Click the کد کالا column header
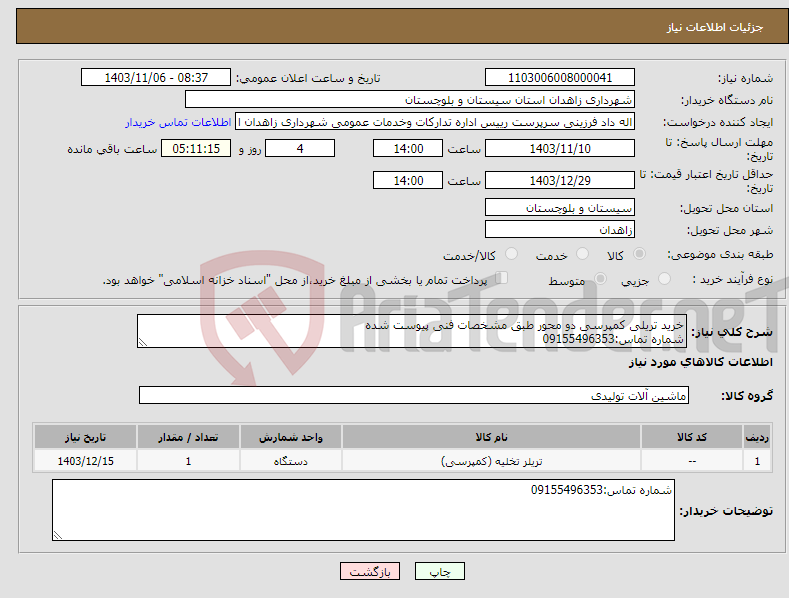This screenshot has width=789, height=598. [692, 437]
